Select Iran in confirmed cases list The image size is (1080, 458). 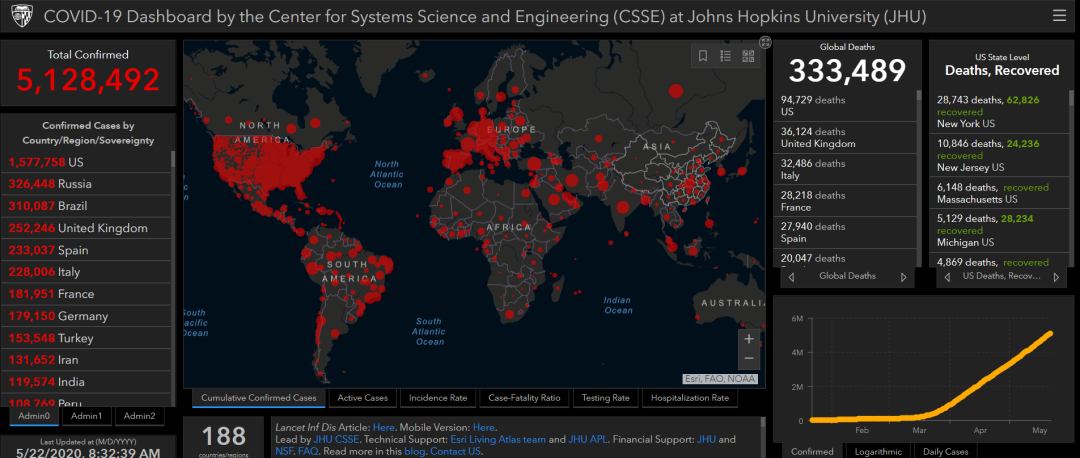click(x=86, y=360)
